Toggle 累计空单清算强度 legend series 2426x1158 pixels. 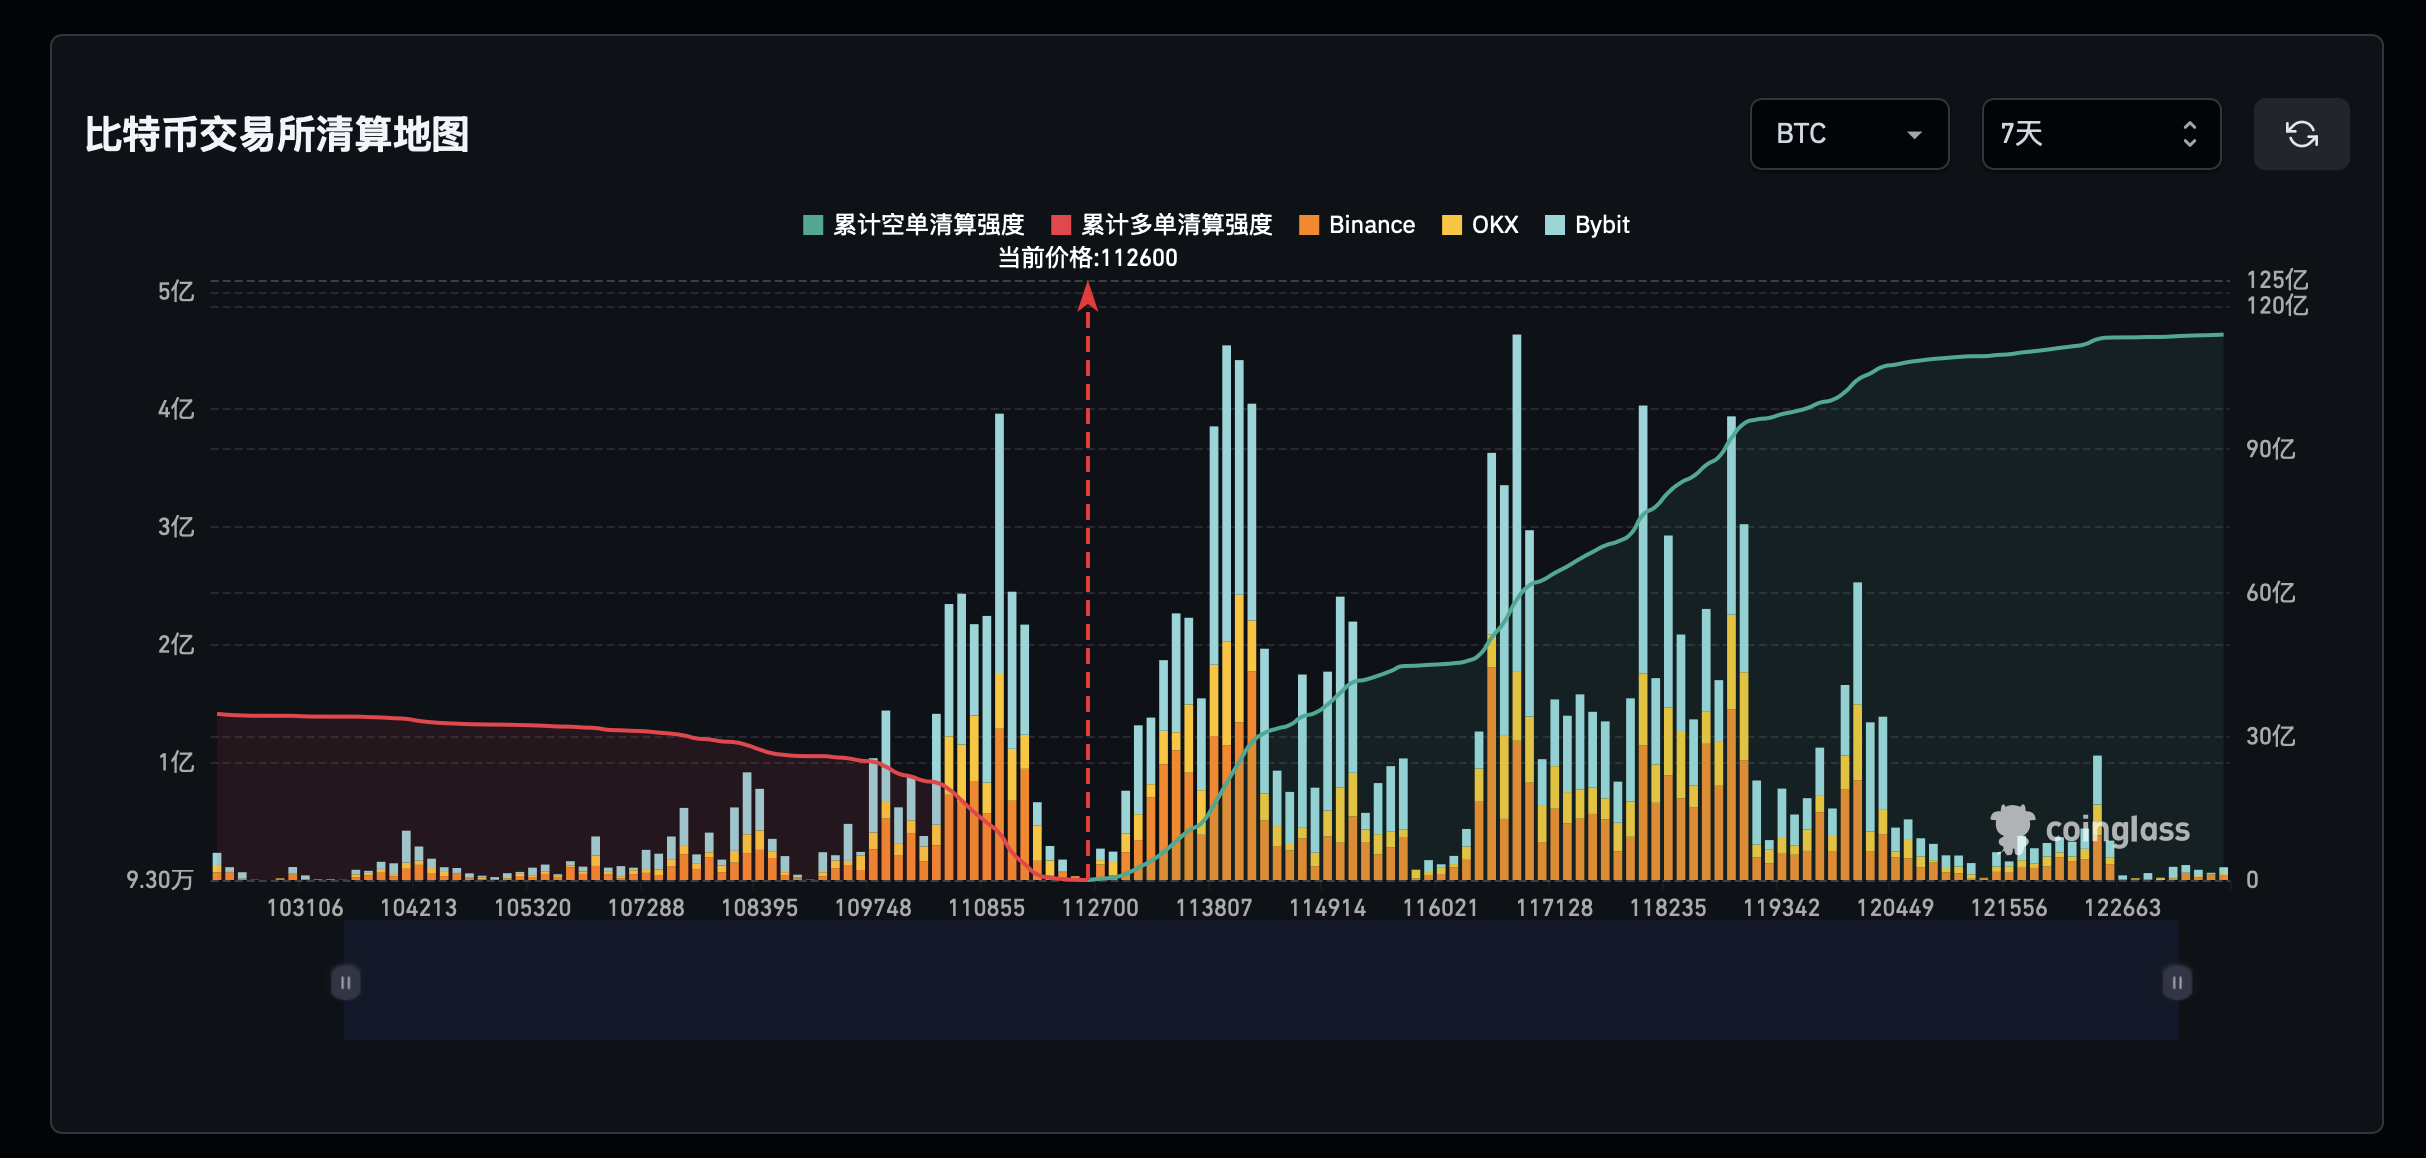tap(914, 225)
